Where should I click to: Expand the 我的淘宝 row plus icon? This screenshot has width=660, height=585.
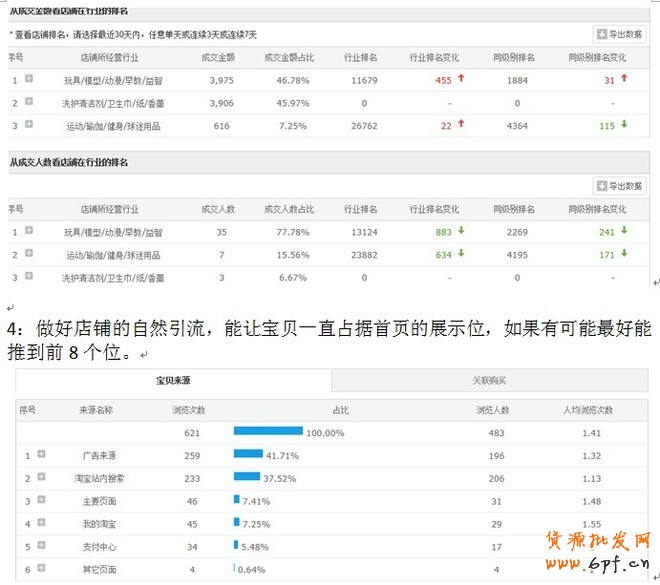tap(42, 522)
